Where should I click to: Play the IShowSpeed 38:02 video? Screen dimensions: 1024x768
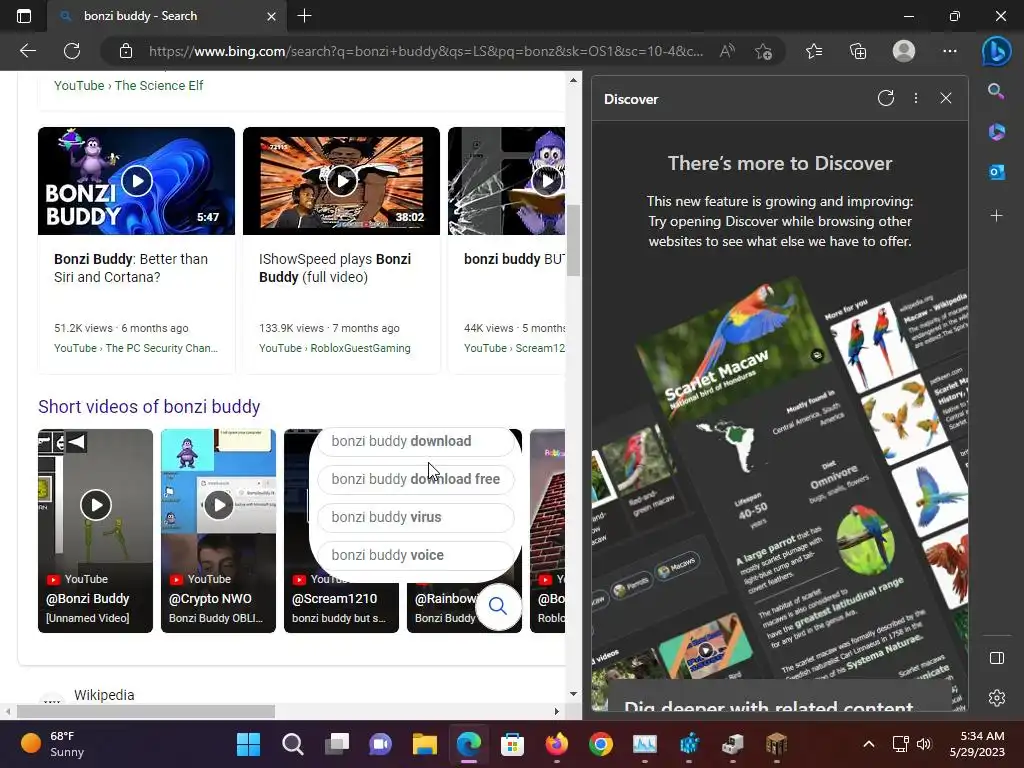tap(342, 181)
